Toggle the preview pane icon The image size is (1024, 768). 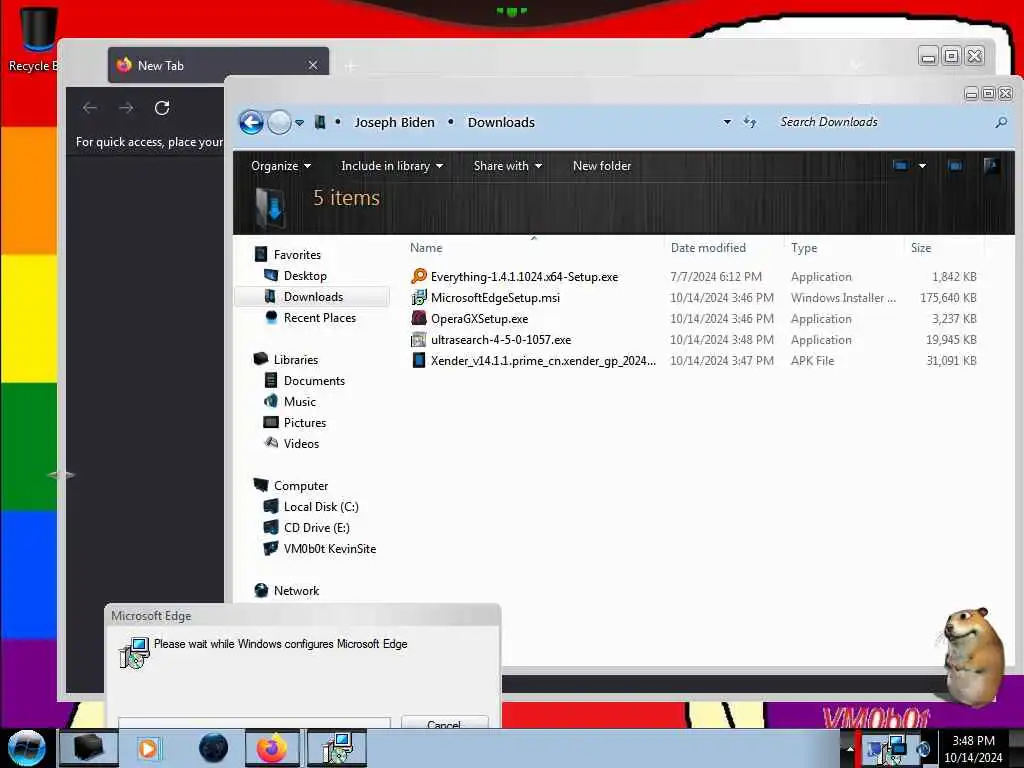point(955,166)
